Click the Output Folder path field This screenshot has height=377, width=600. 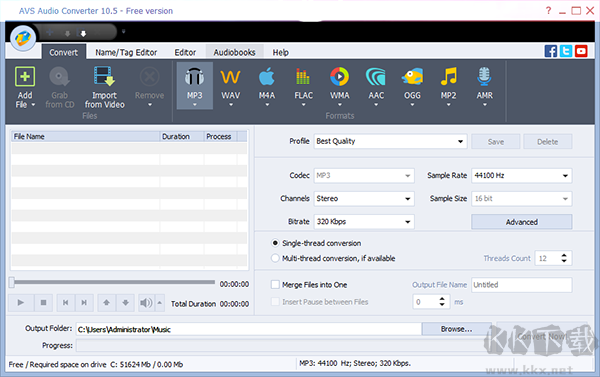pos(249,329)
